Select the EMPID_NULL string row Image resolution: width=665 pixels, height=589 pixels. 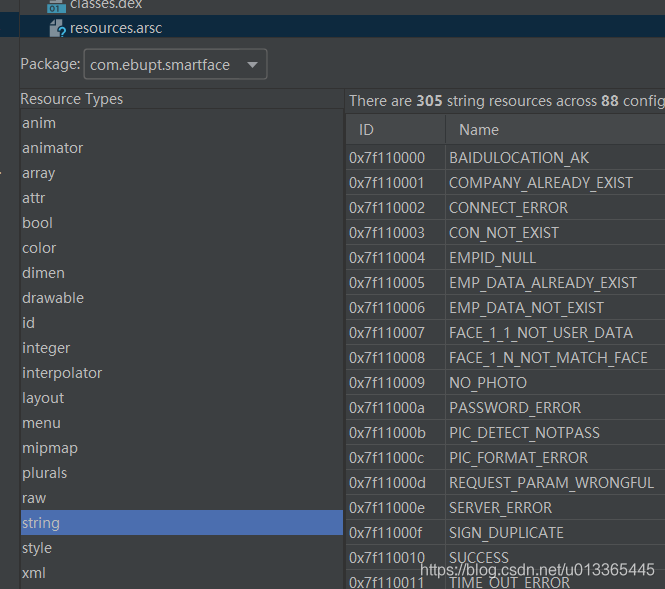click(506, 258)
